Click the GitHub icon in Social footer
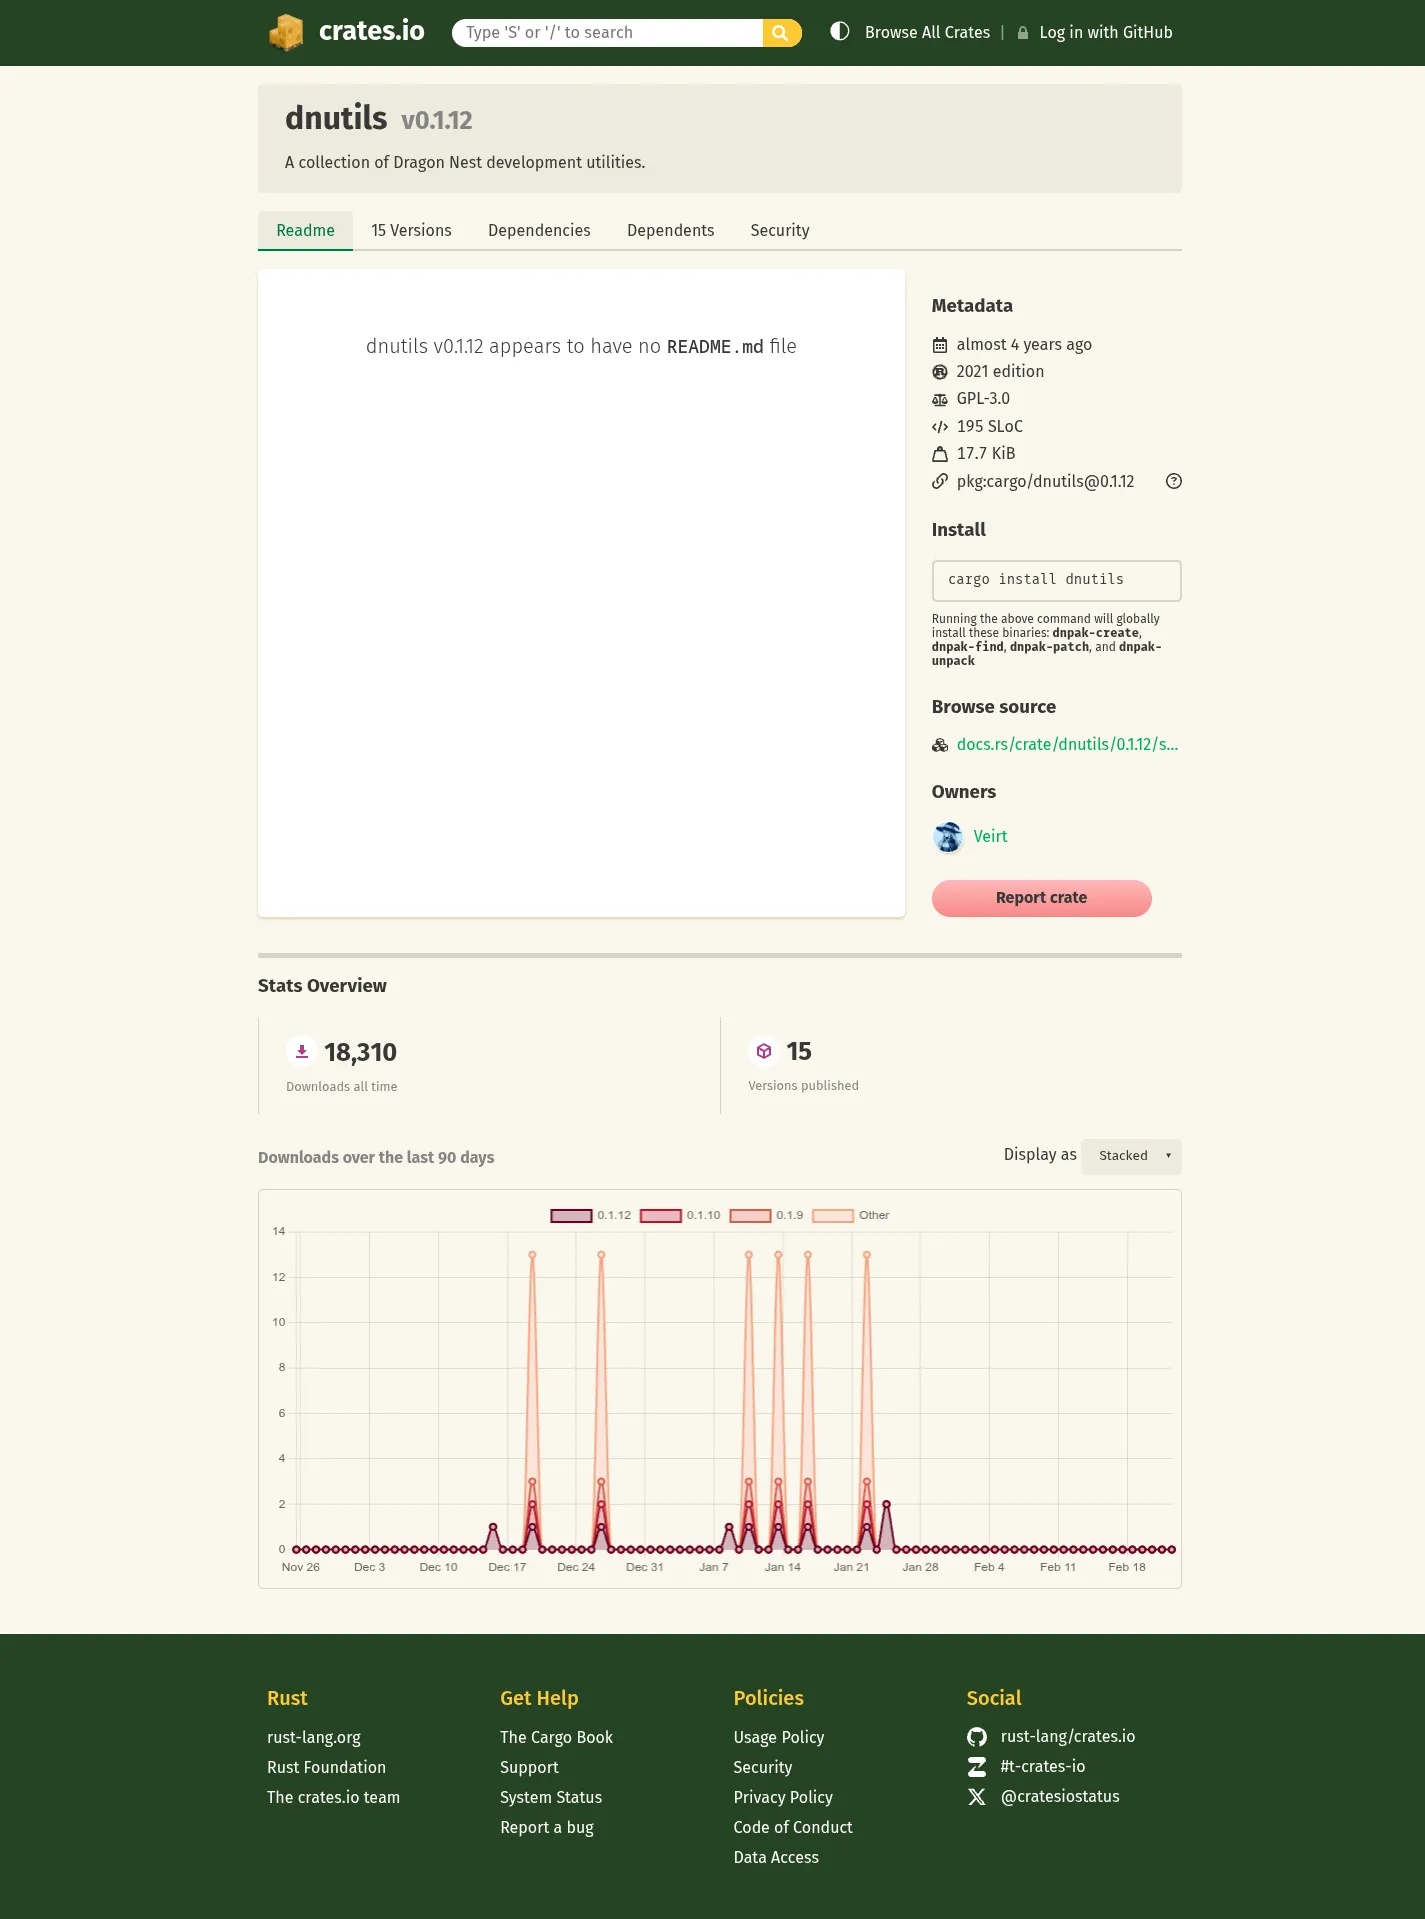The image size is (1425, 1919). pyautogui.click(x=977, y=1737)
